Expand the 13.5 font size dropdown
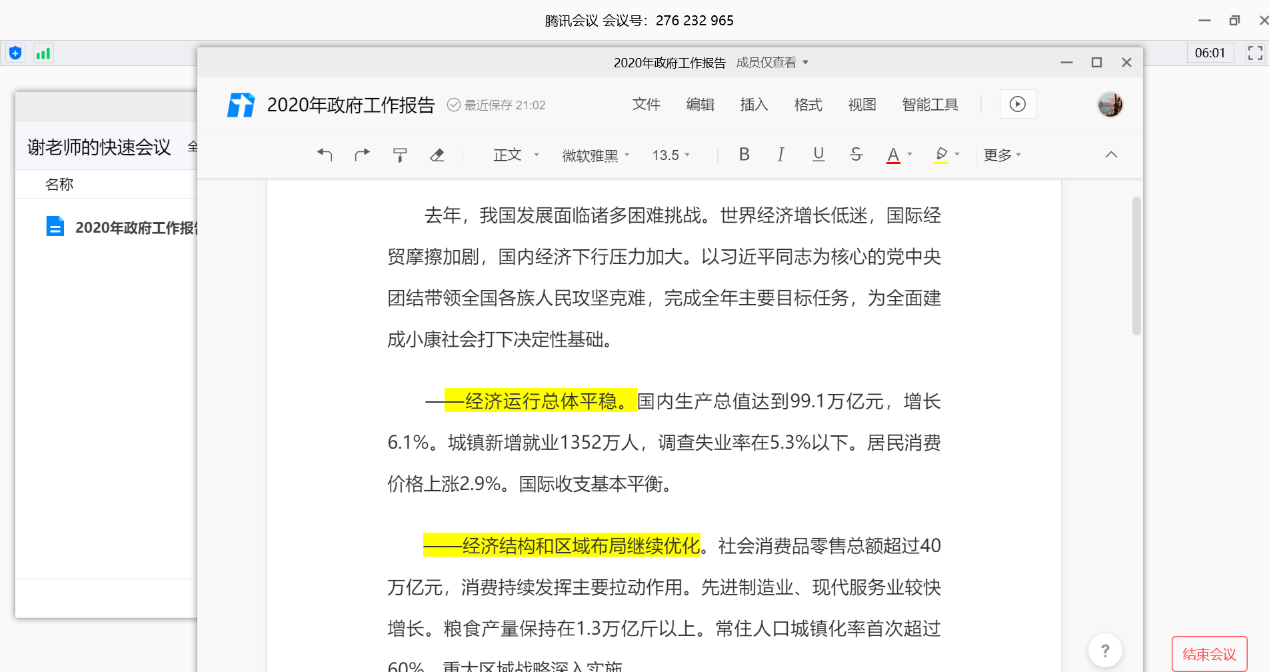This screenshot has height=672, width=1269. pos(671,155)
